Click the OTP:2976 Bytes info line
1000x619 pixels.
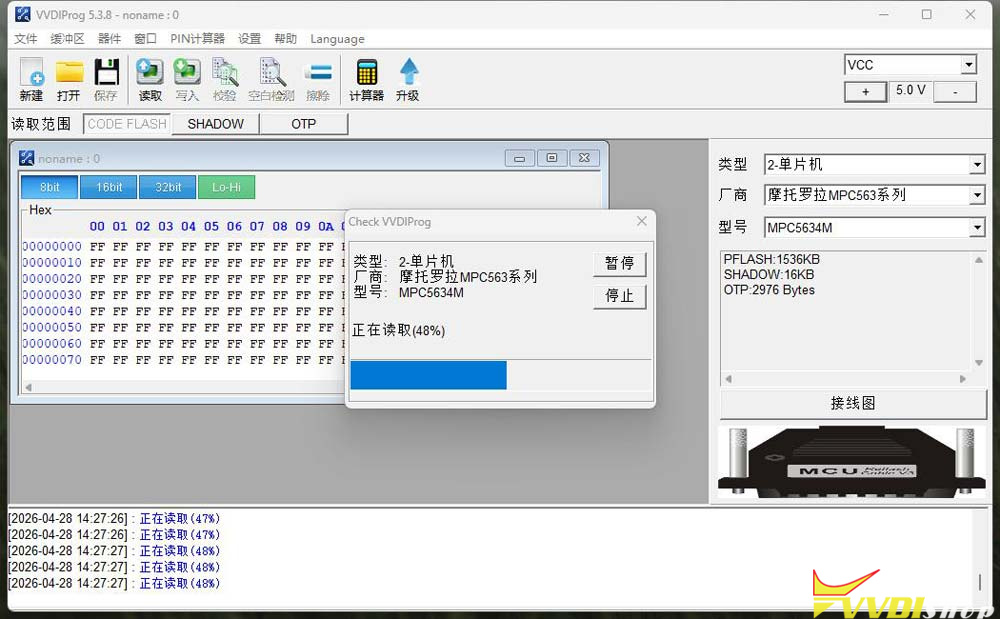(x=769, y=290)
